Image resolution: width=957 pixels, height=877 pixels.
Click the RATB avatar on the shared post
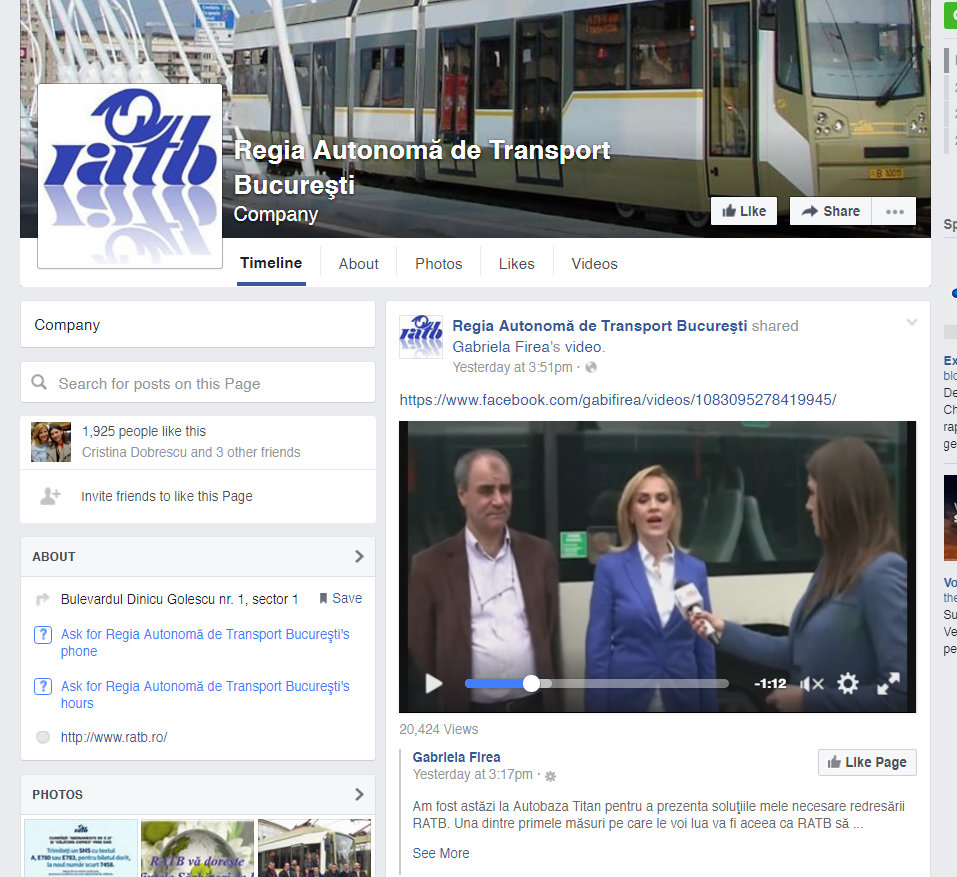(421, 336)
